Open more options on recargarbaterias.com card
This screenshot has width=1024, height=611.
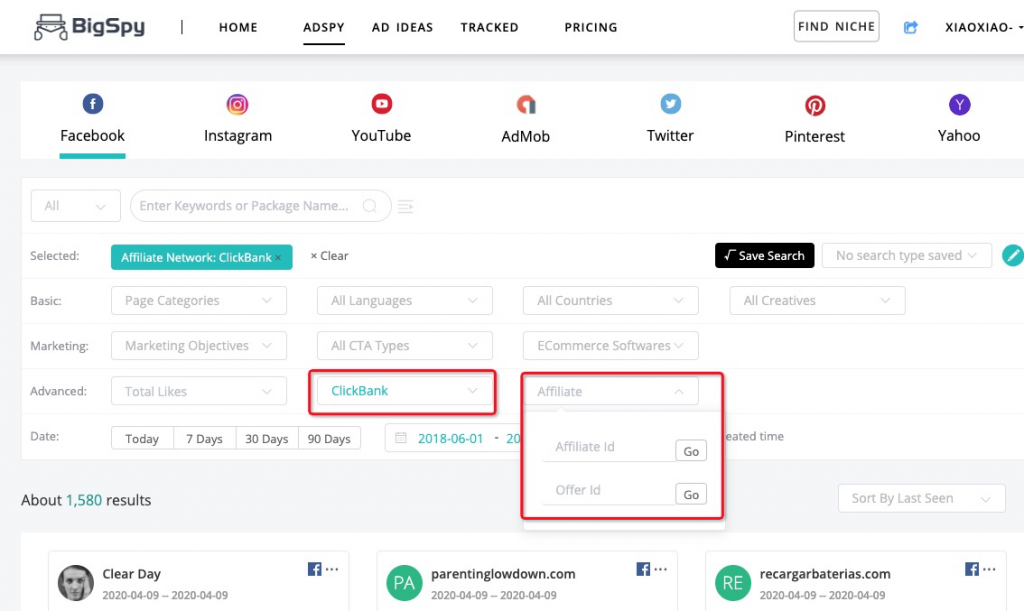(x=989, y=569)
